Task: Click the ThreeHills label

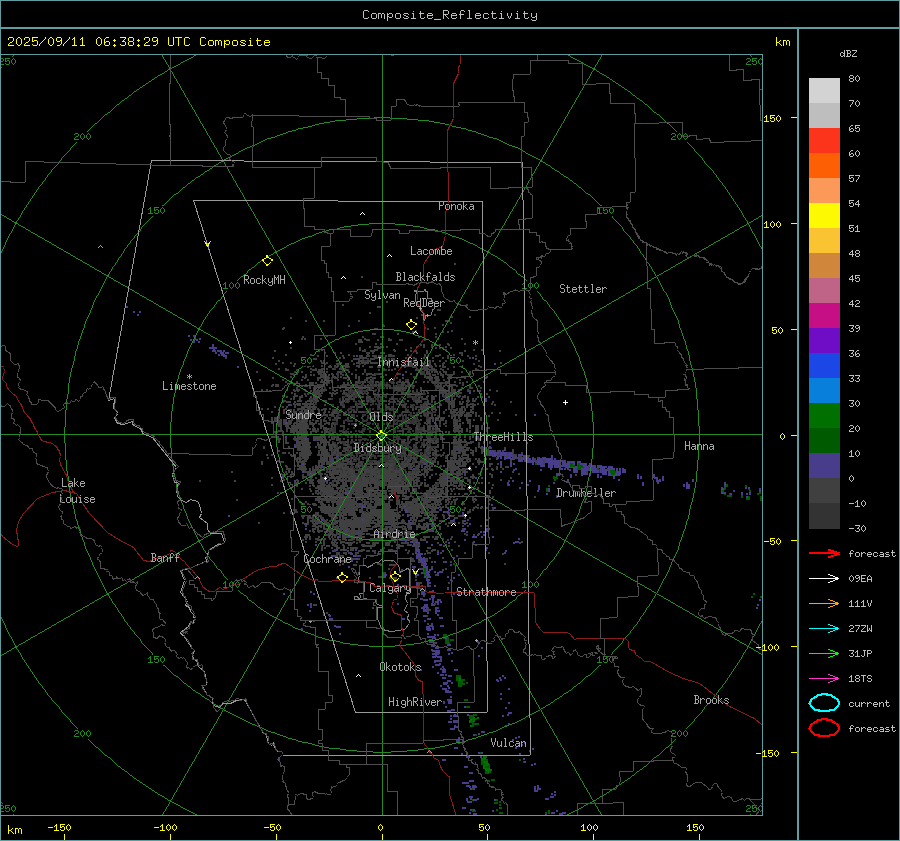Action: point(503,437)
